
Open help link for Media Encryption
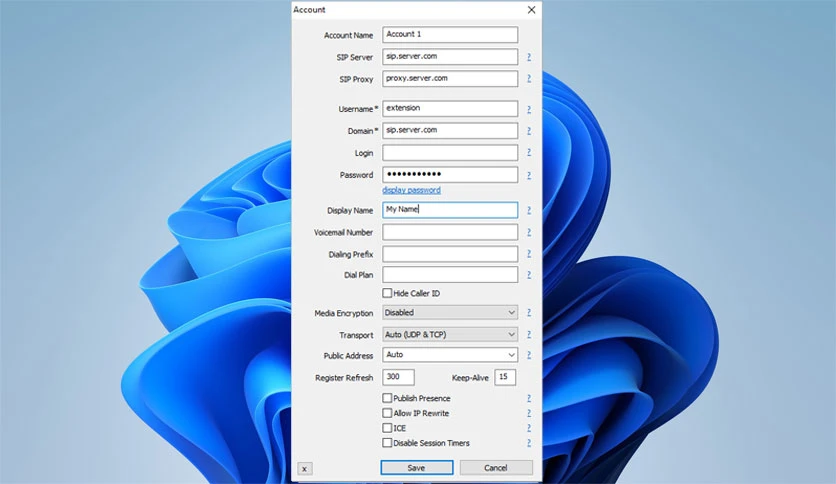pyautogui.click(x=529, y=313)
